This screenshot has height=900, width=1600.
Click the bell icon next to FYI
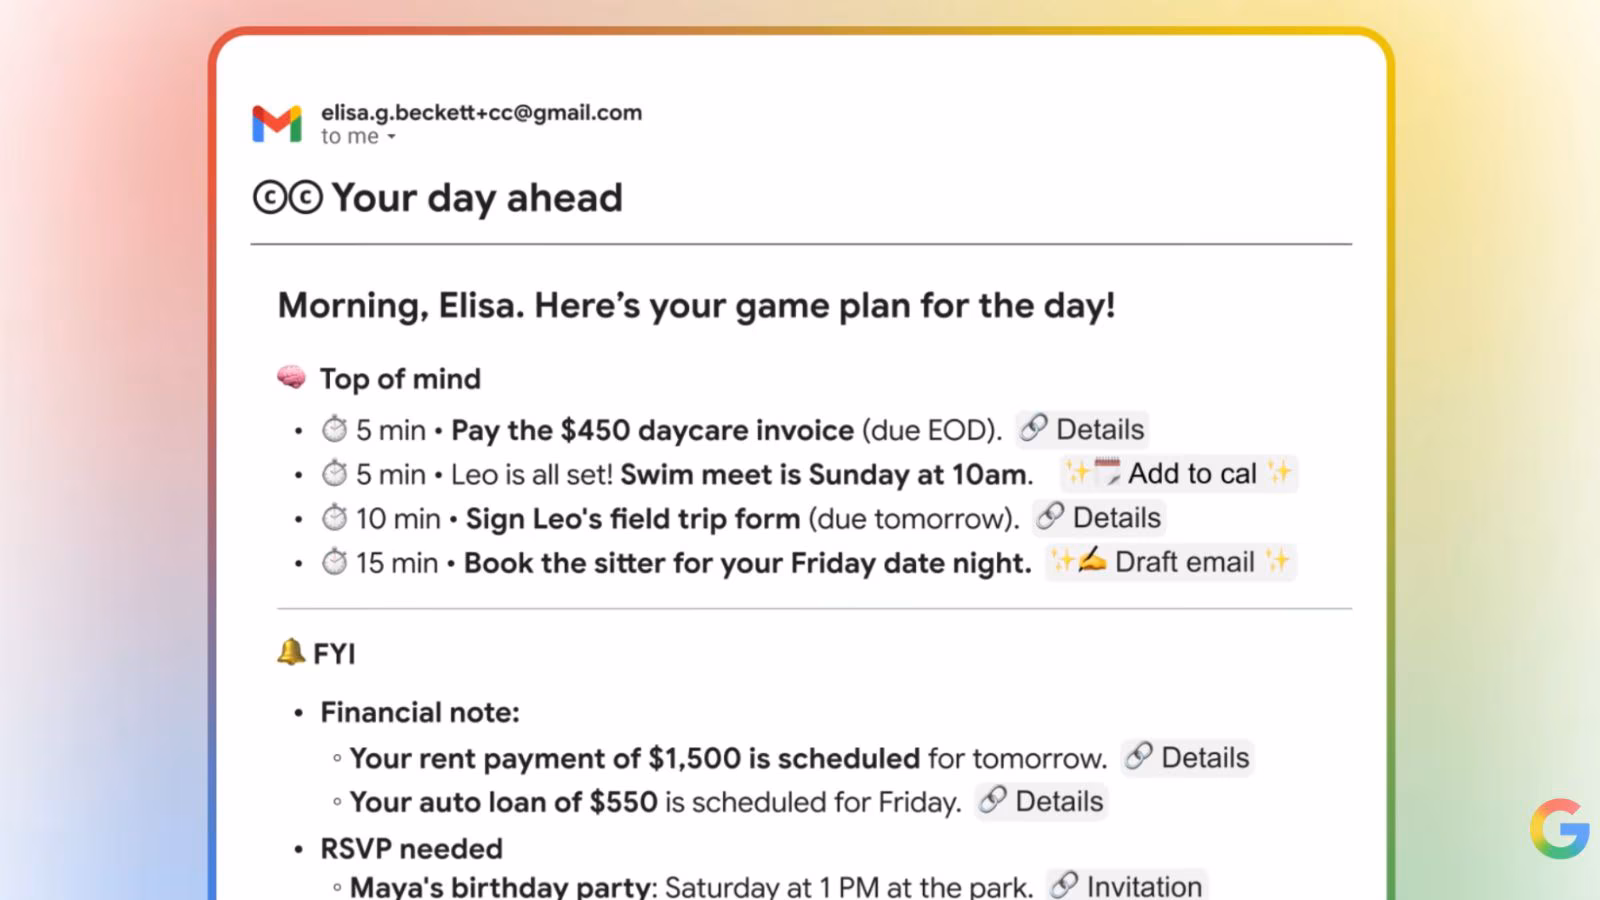pyautogui.click(x=290, y=653)
